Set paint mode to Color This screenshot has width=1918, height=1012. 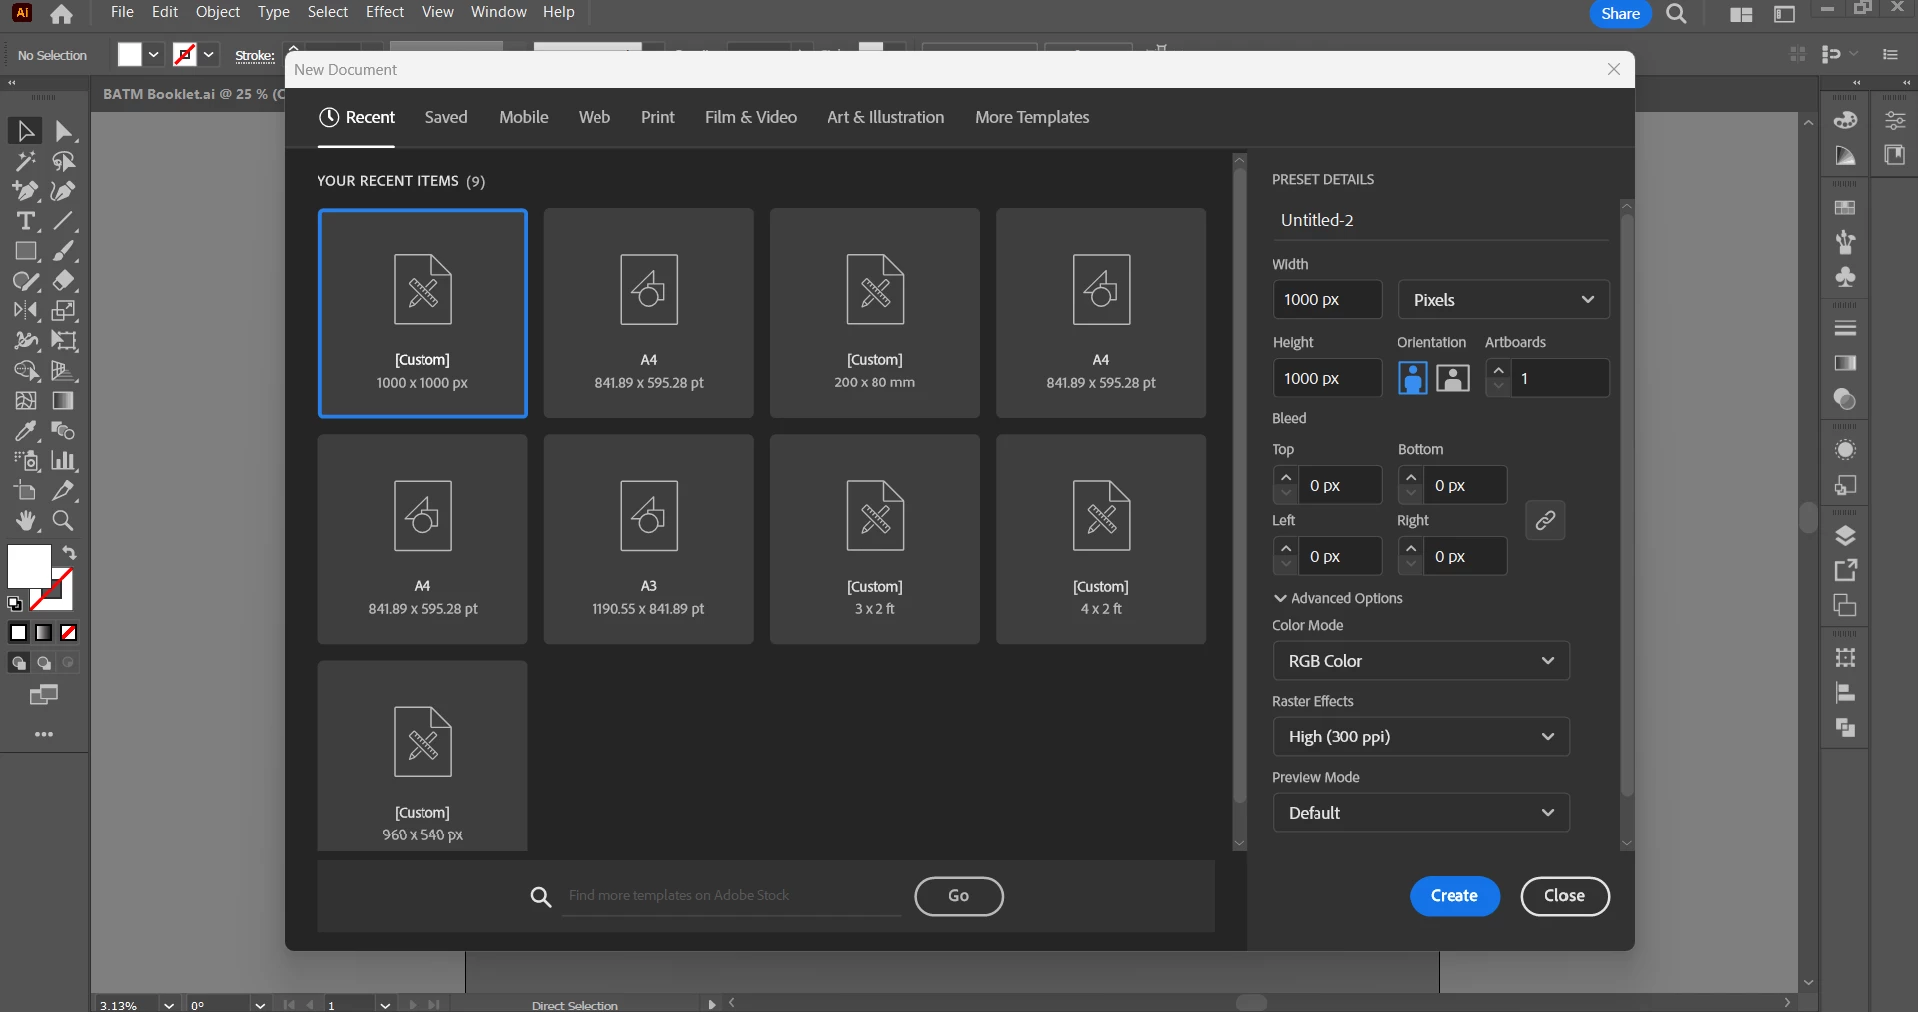pos(18,633)
